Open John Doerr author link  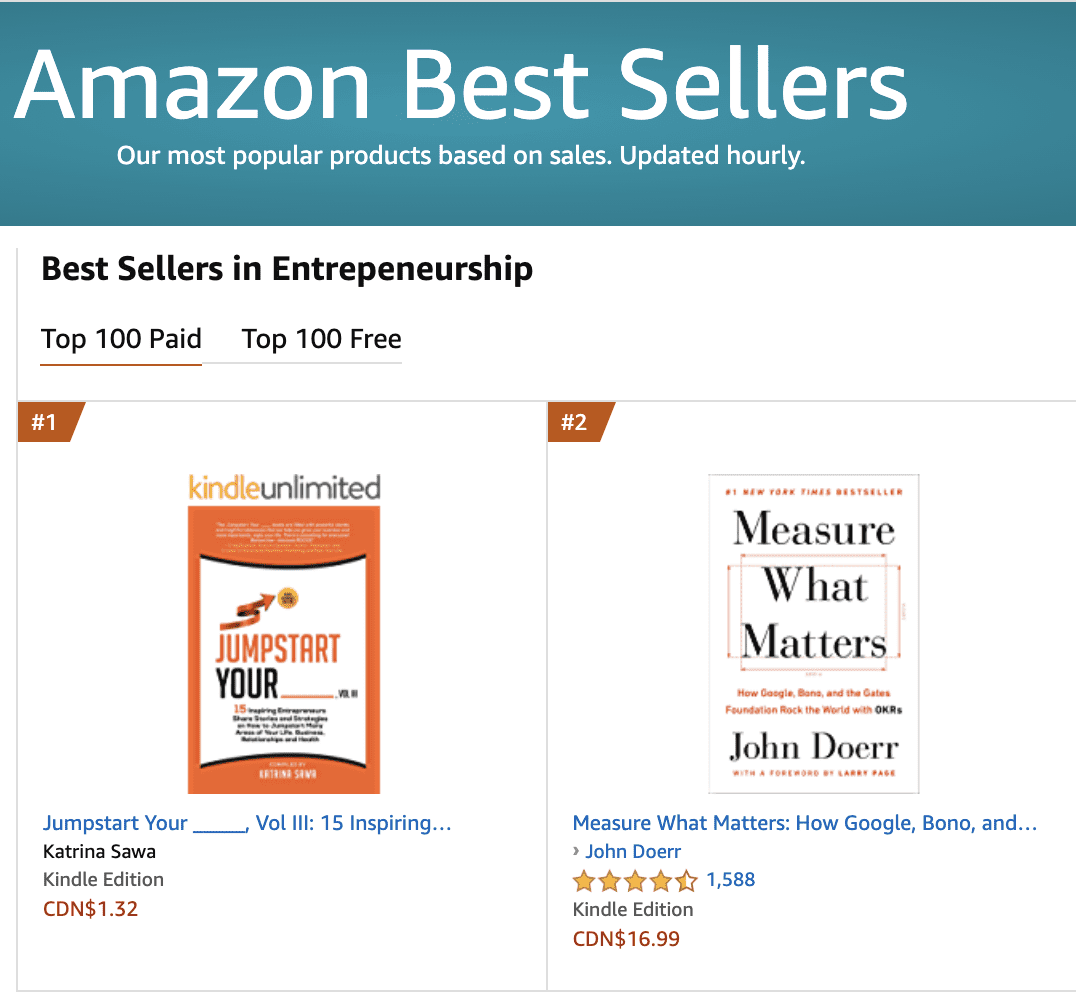(633, 851)
